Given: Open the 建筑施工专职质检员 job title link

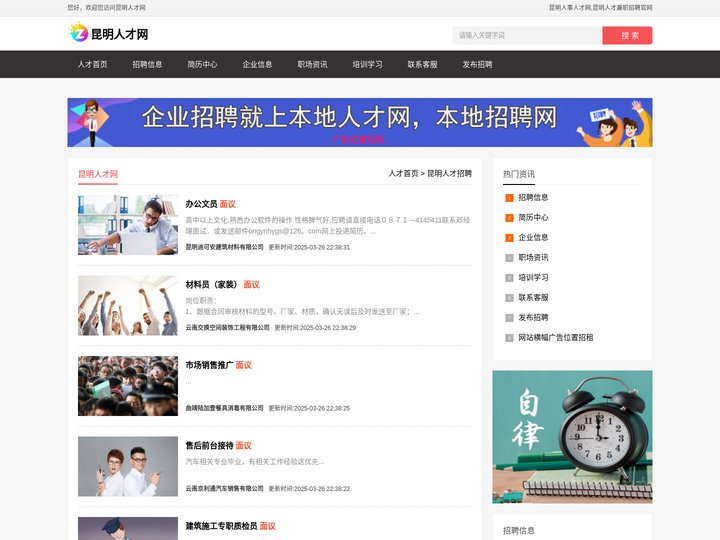Looking at the screenshot, I should pos(221,526).
